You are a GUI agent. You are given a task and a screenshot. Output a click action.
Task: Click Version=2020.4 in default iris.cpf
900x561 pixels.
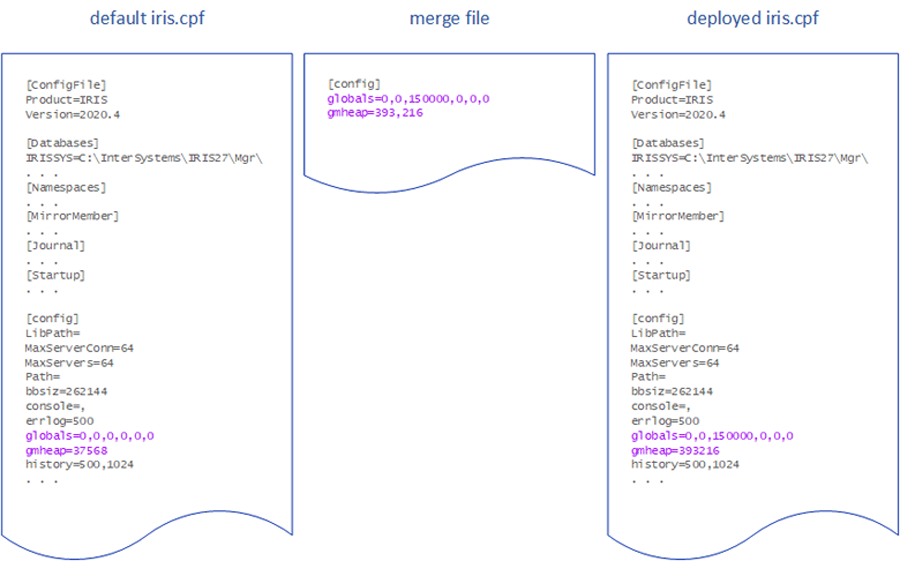[x=72, y=115]
